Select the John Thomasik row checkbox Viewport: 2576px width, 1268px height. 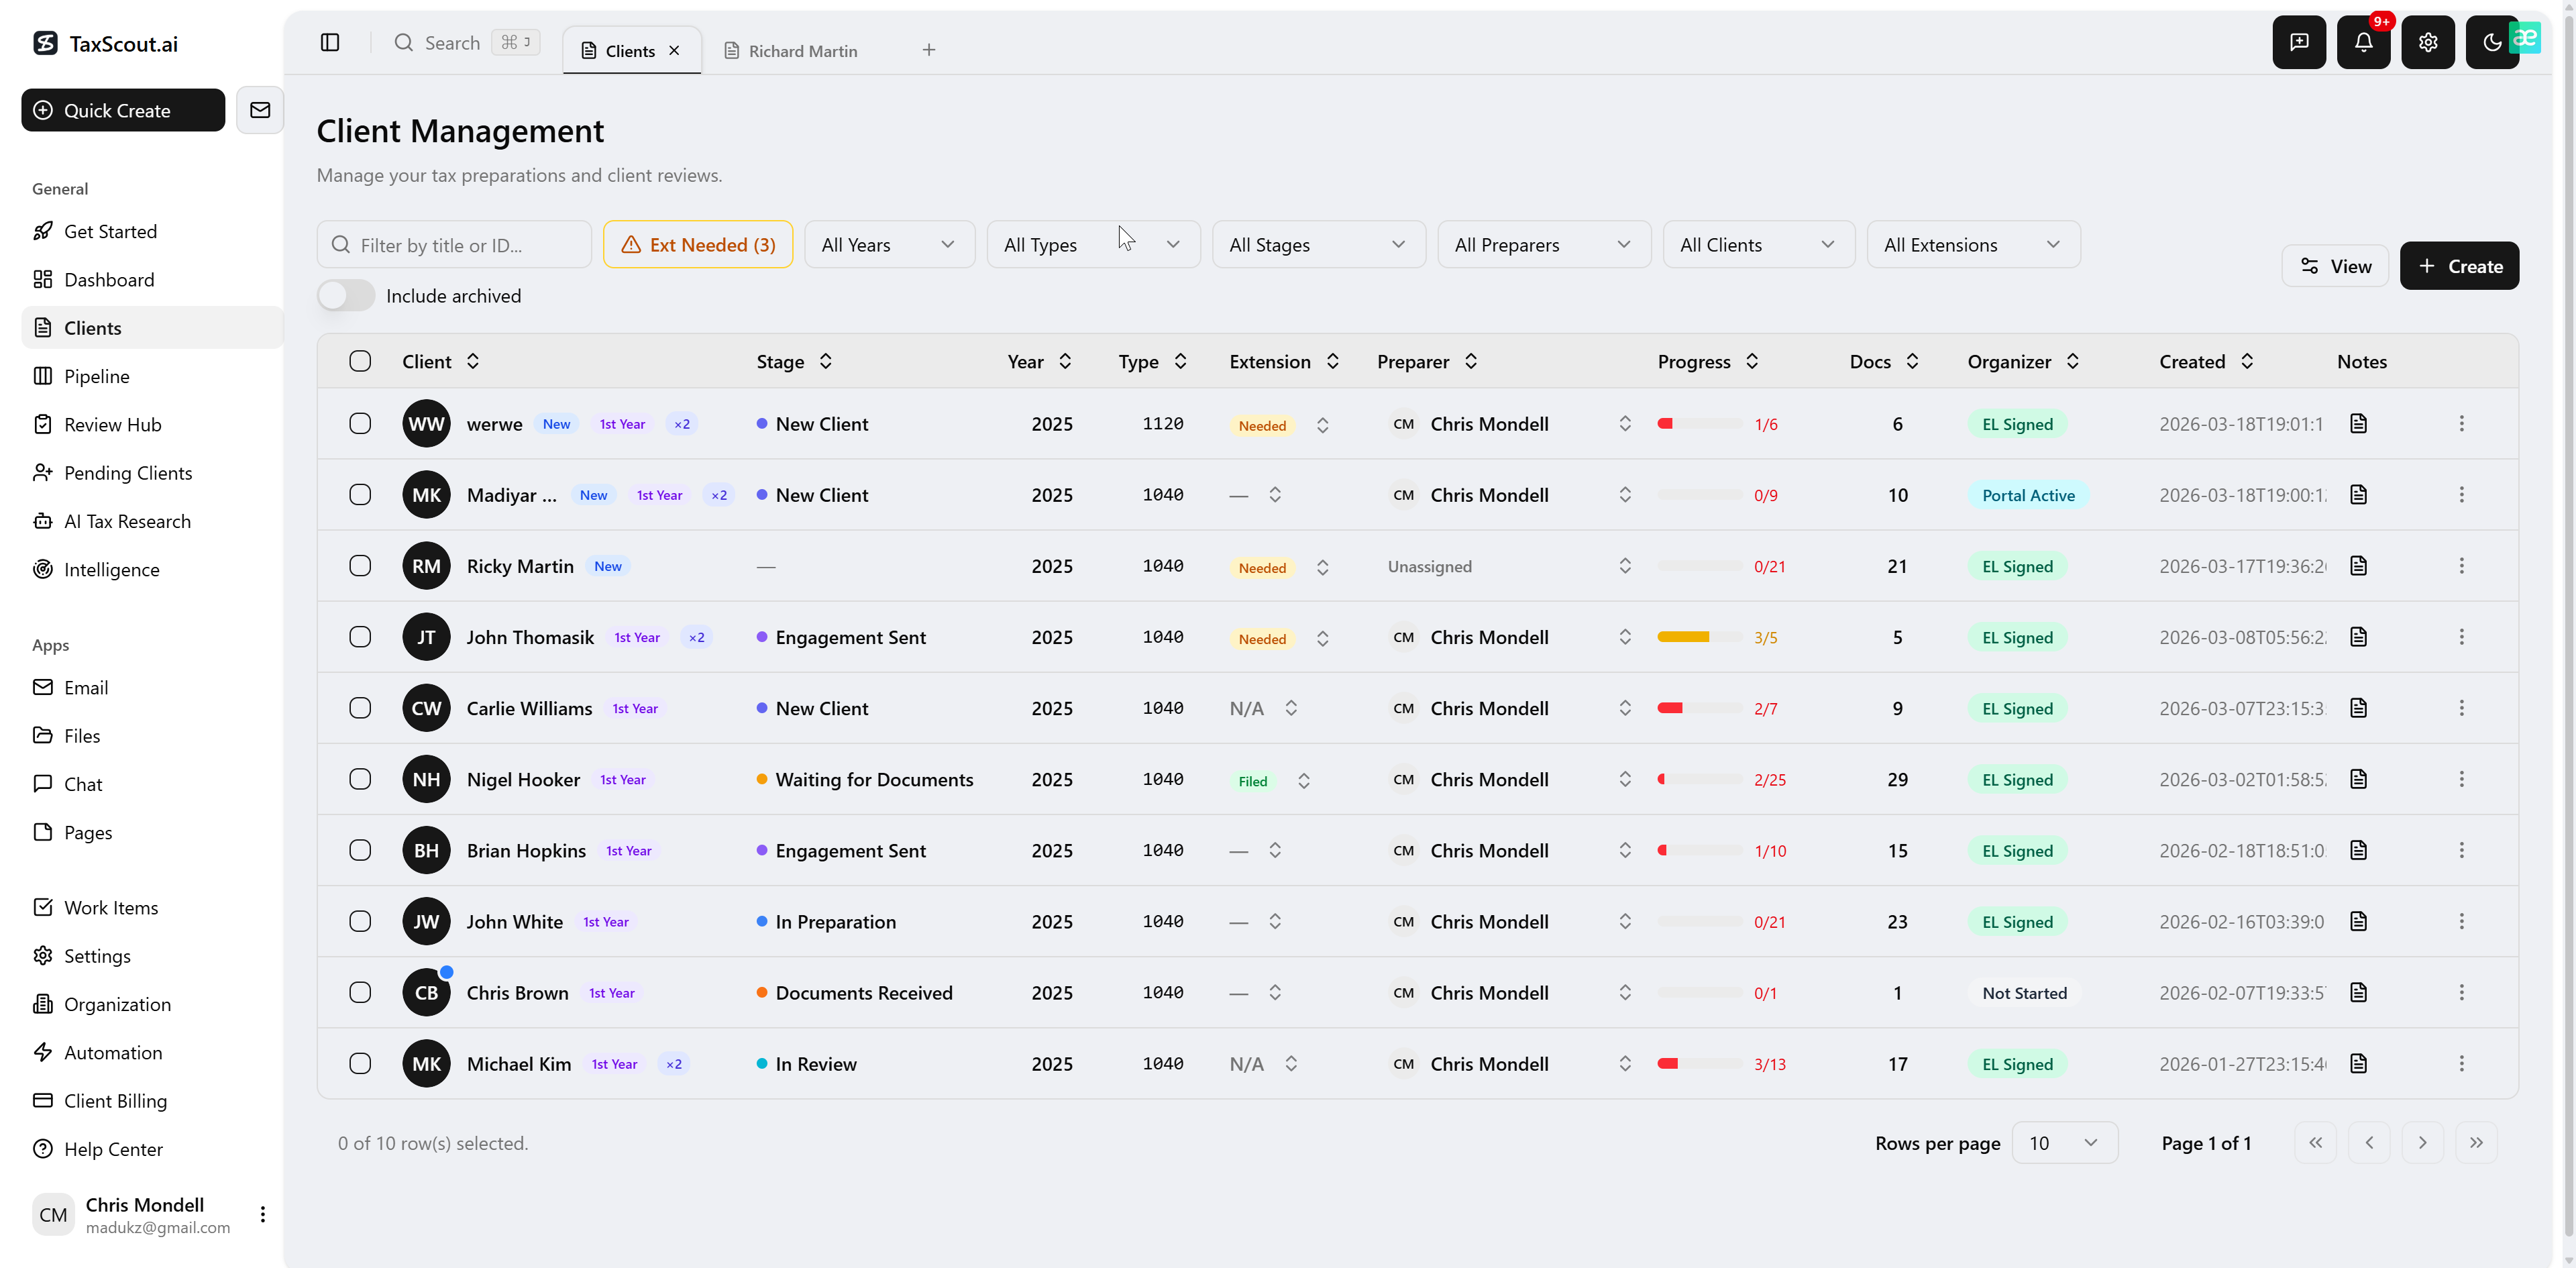coord(360,637)
